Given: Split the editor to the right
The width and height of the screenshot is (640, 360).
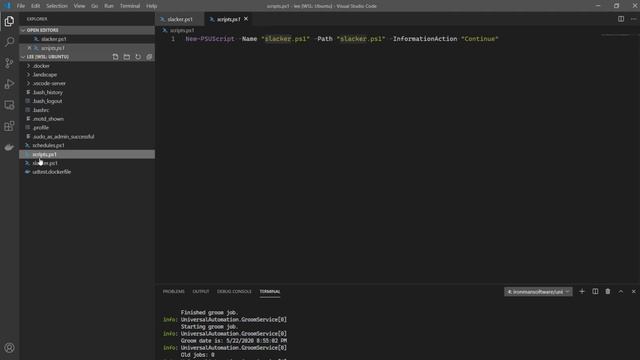Looking at the screenshot, I should coord(621,19).
